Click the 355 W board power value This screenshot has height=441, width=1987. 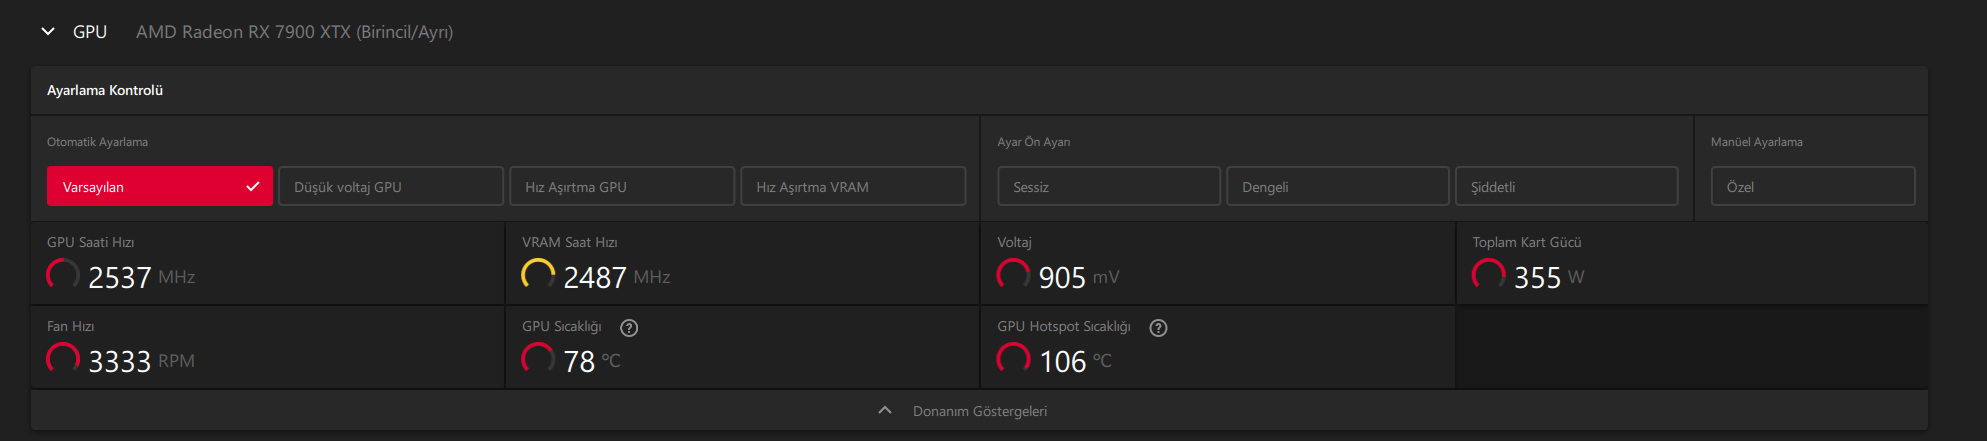(x=1549, y=277)
